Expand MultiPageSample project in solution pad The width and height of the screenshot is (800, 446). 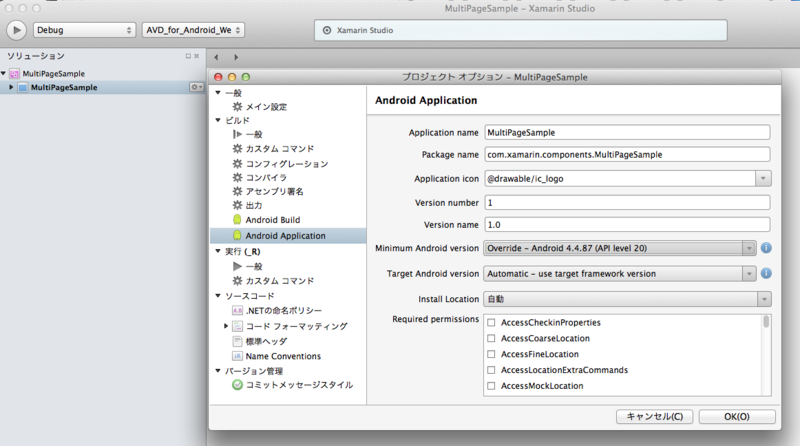coord(11,88)
